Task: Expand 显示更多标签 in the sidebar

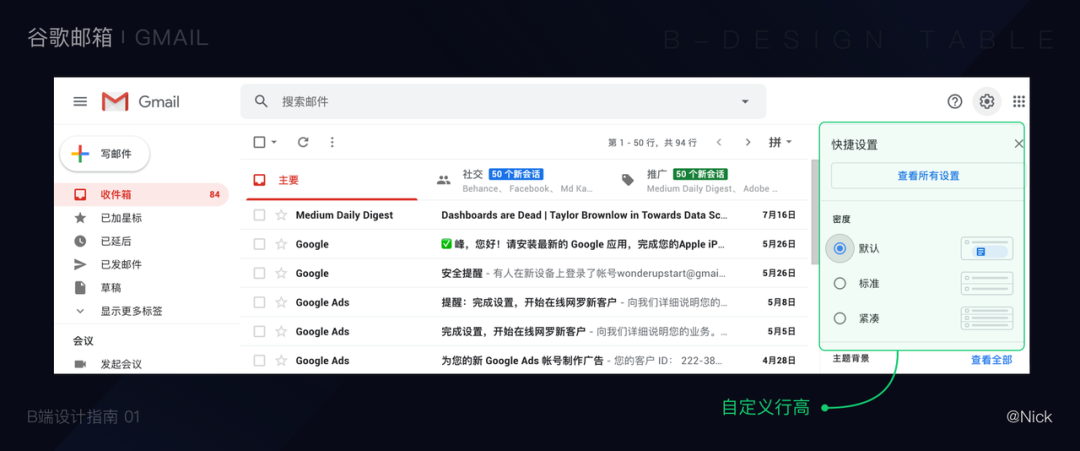Action: [x=131, y=311]
